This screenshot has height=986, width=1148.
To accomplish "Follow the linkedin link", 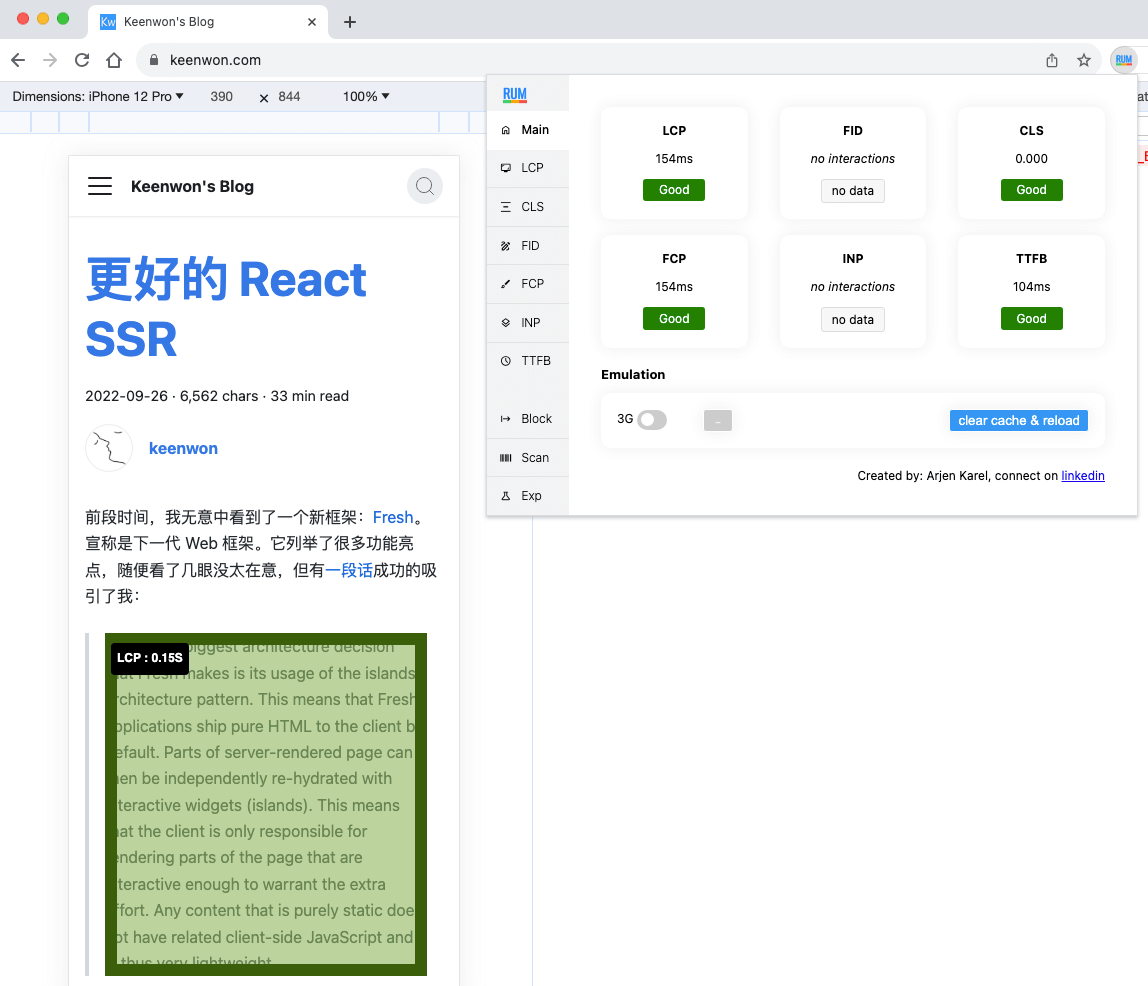I will (x=1082, y=476).
